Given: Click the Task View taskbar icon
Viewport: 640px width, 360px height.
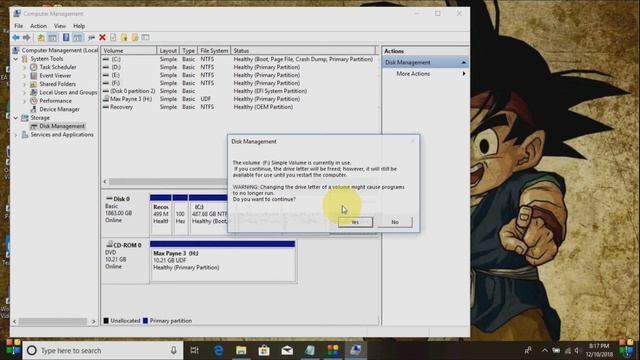Looking at the screenshot, I should [195, 350].
